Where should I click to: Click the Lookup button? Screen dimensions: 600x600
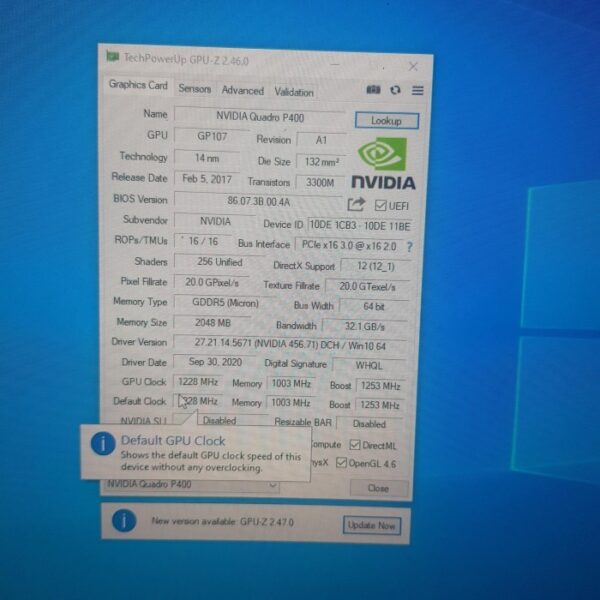coord(386,121)
